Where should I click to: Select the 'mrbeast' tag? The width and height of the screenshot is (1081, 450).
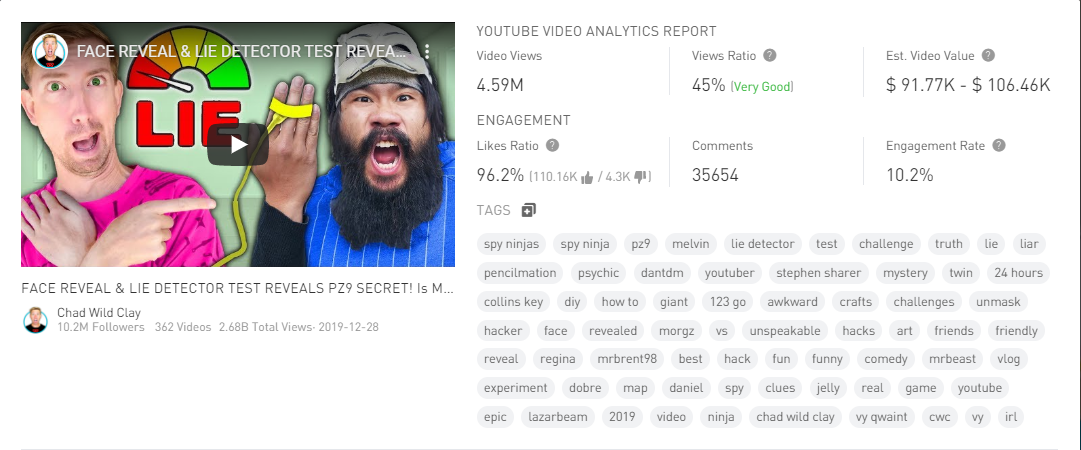pyautogui.click(x=952, y=358)
